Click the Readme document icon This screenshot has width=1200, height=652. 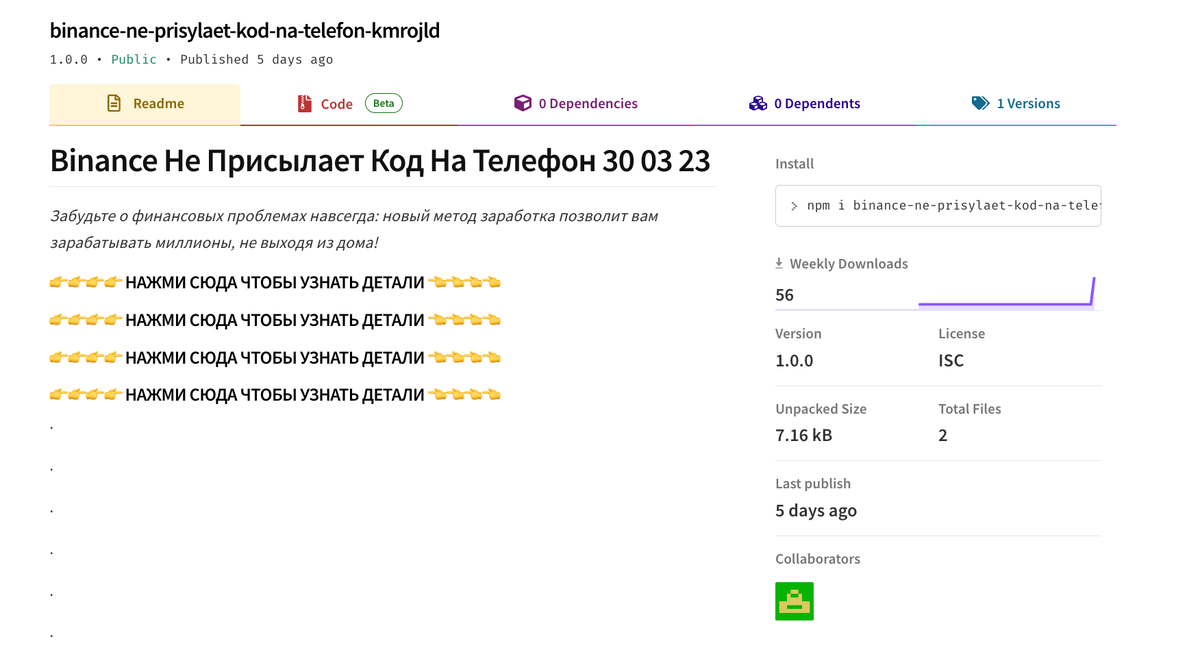tap(113, 103)
